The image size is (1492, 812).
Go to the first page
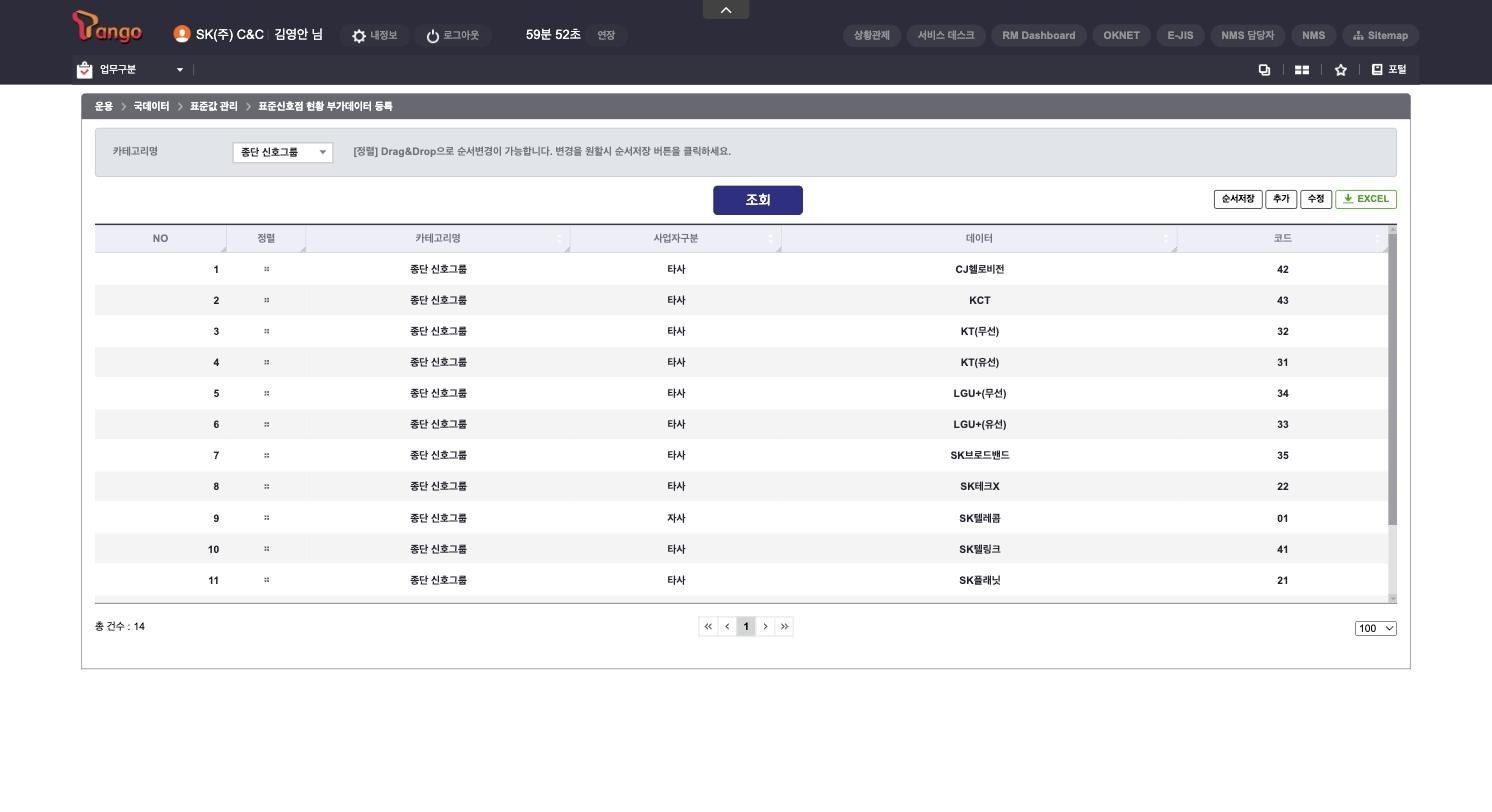pyautogui.click(x=708, y=627)
